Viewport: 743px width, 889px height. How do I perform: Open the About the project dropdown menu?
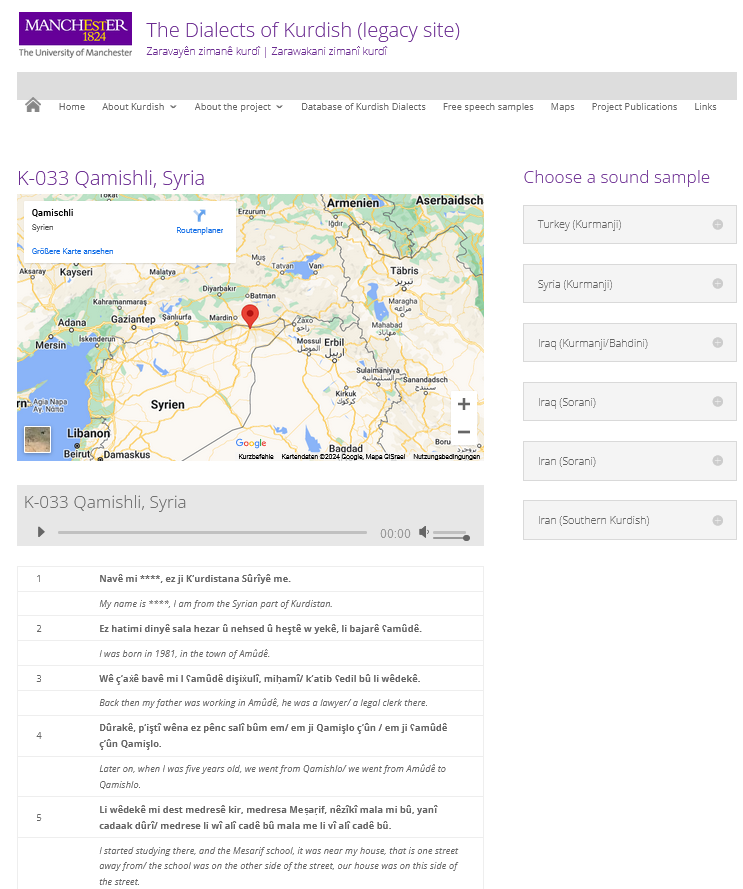tap(238, 107)
